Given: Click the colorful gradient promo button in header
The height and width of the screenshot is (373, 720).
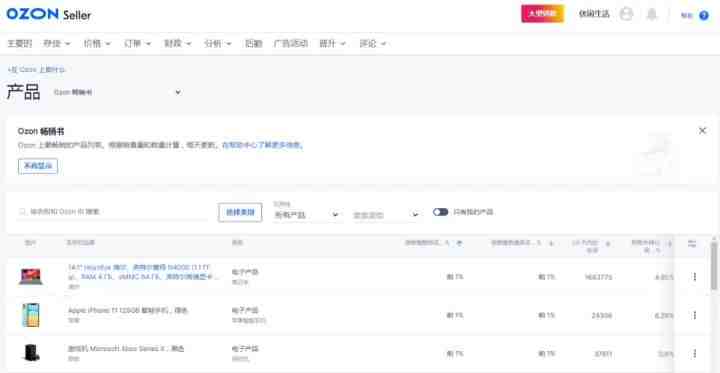Looking at the screenshot, I should tap(542, 14).
